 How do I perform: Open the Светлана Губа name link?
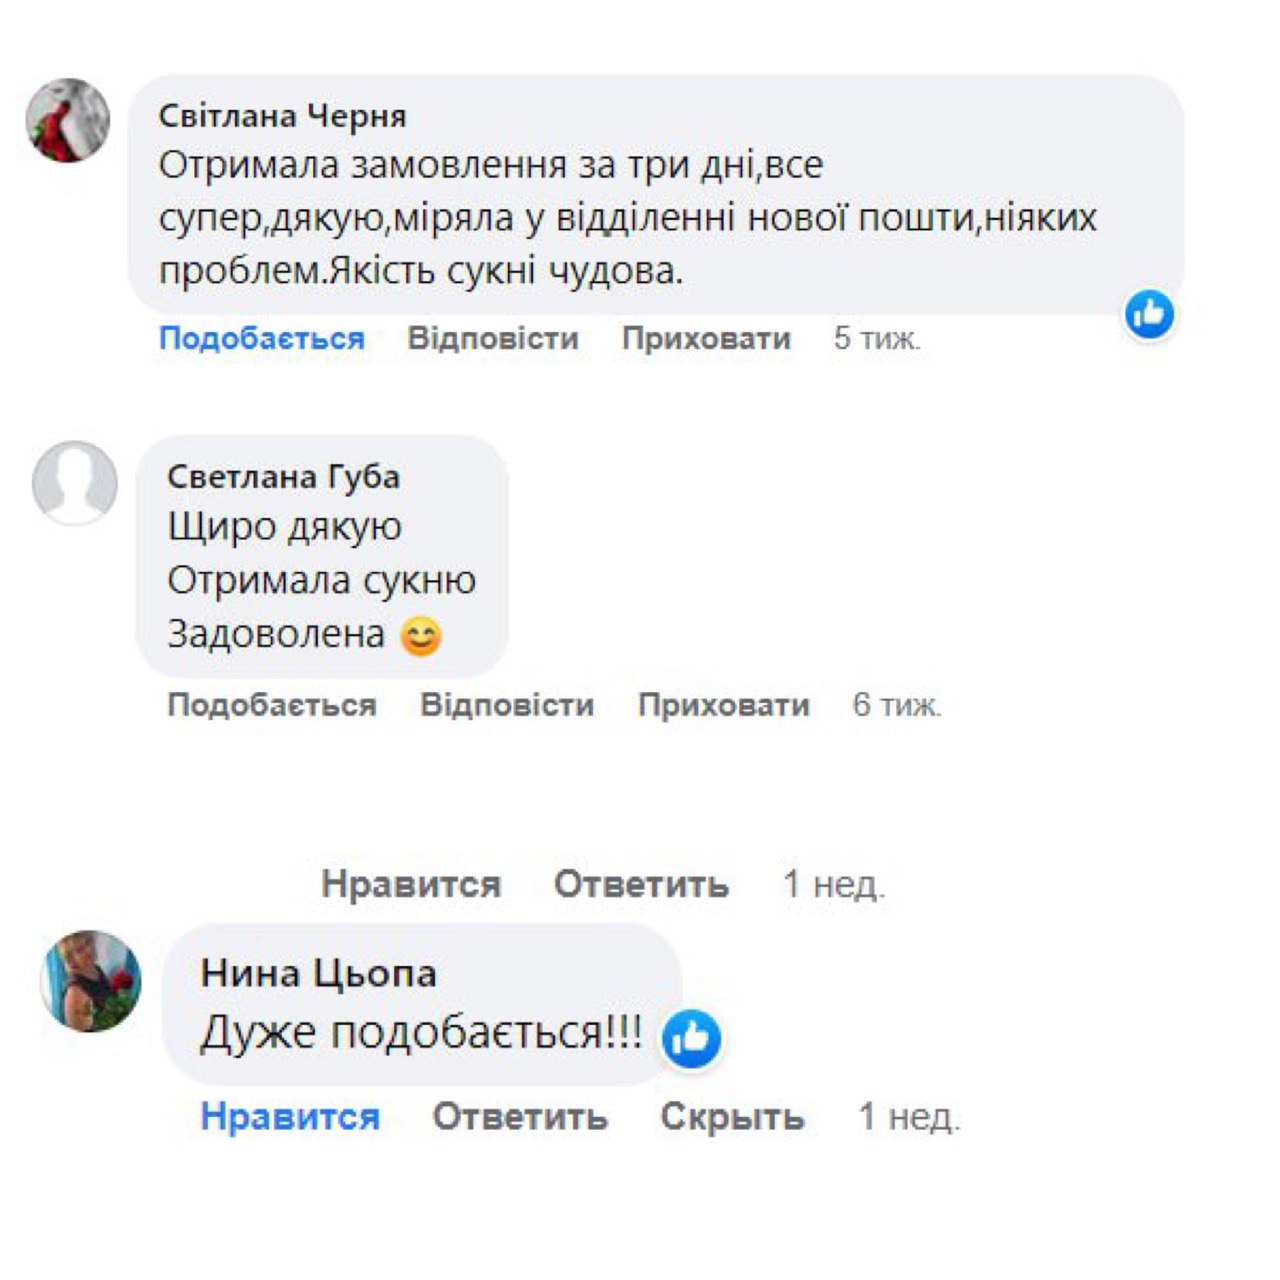coord(283,477)
